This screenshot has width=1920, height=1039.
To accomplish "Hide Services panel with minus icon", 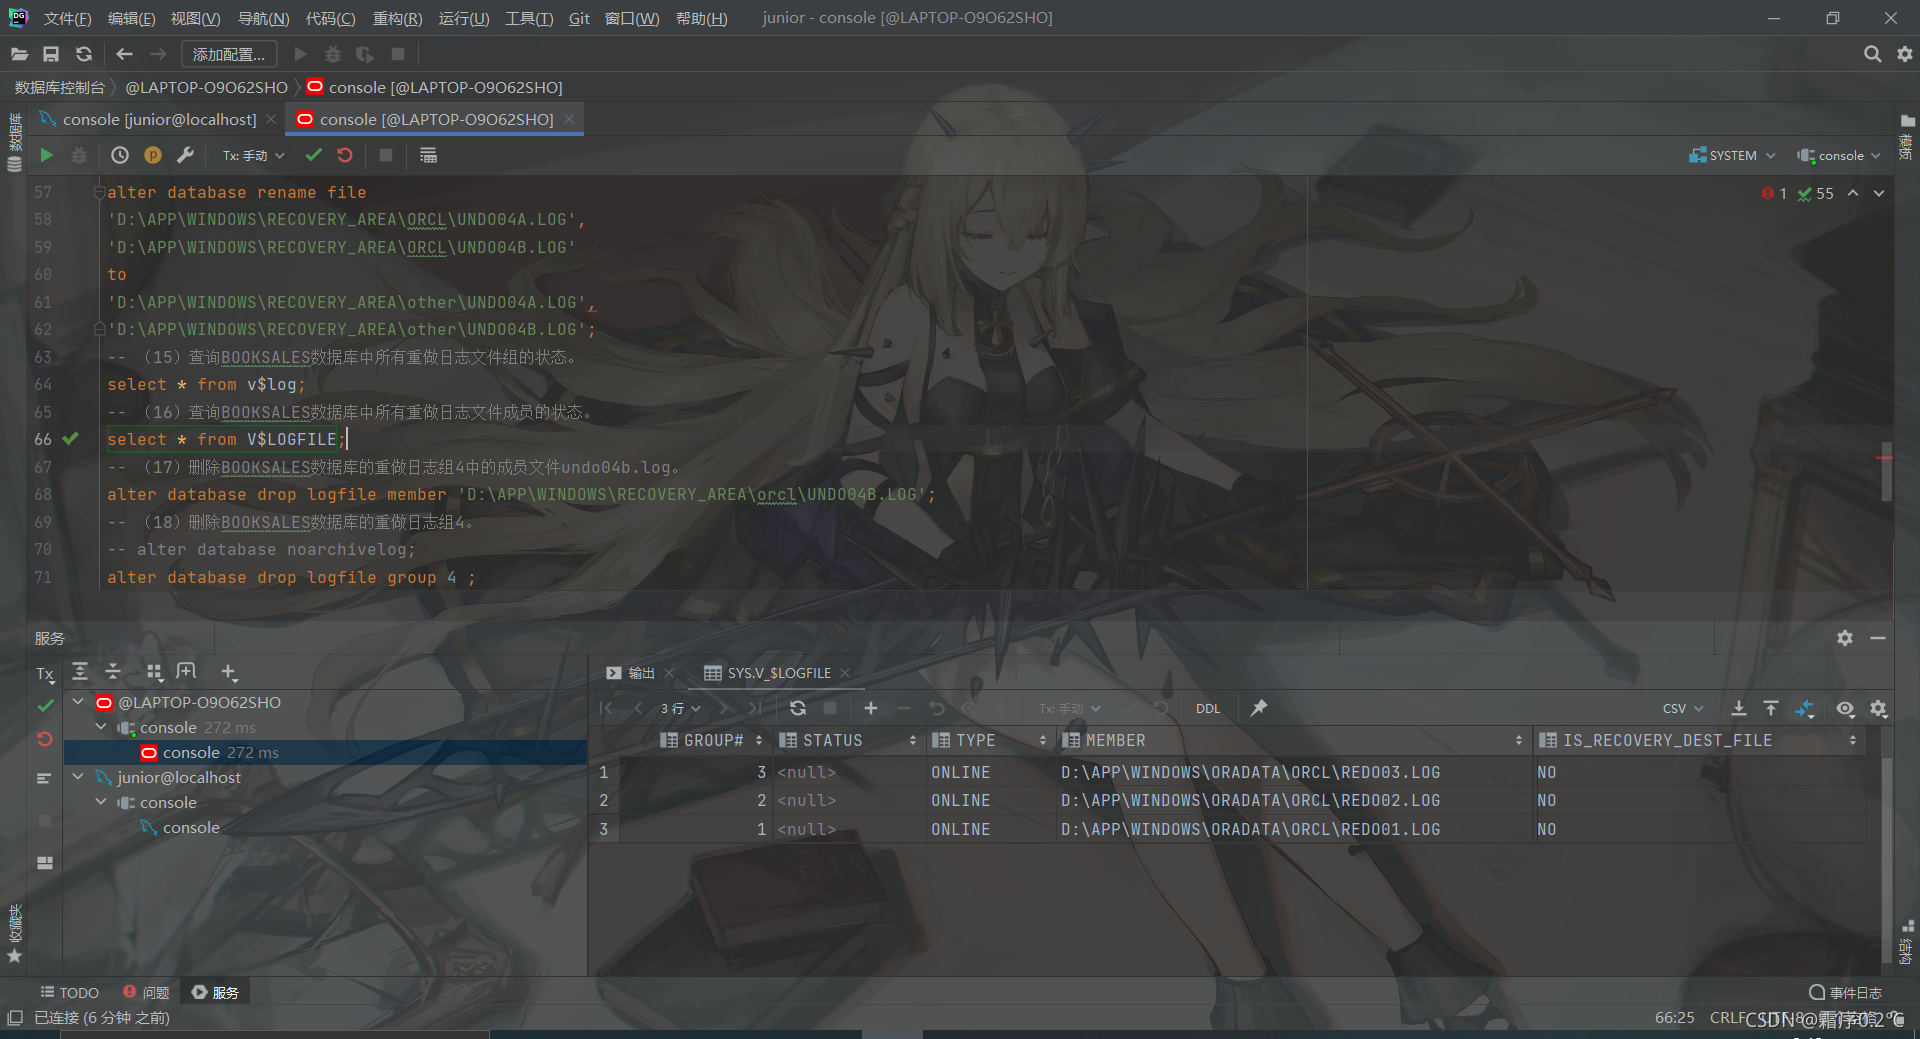I will tap(1878, 638).
